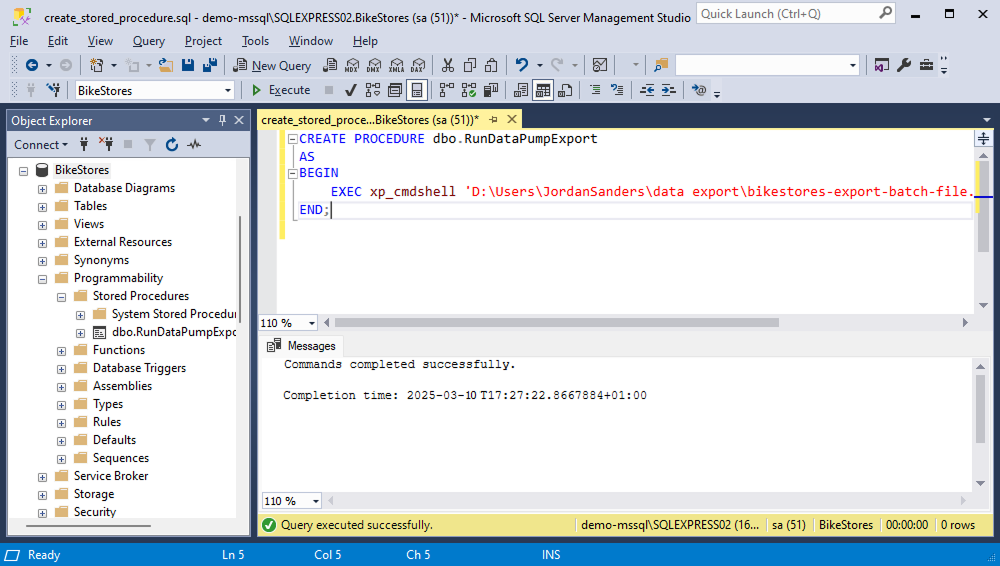Click the Toolbox icon
Screen dimensions: 1000x566
926,65
